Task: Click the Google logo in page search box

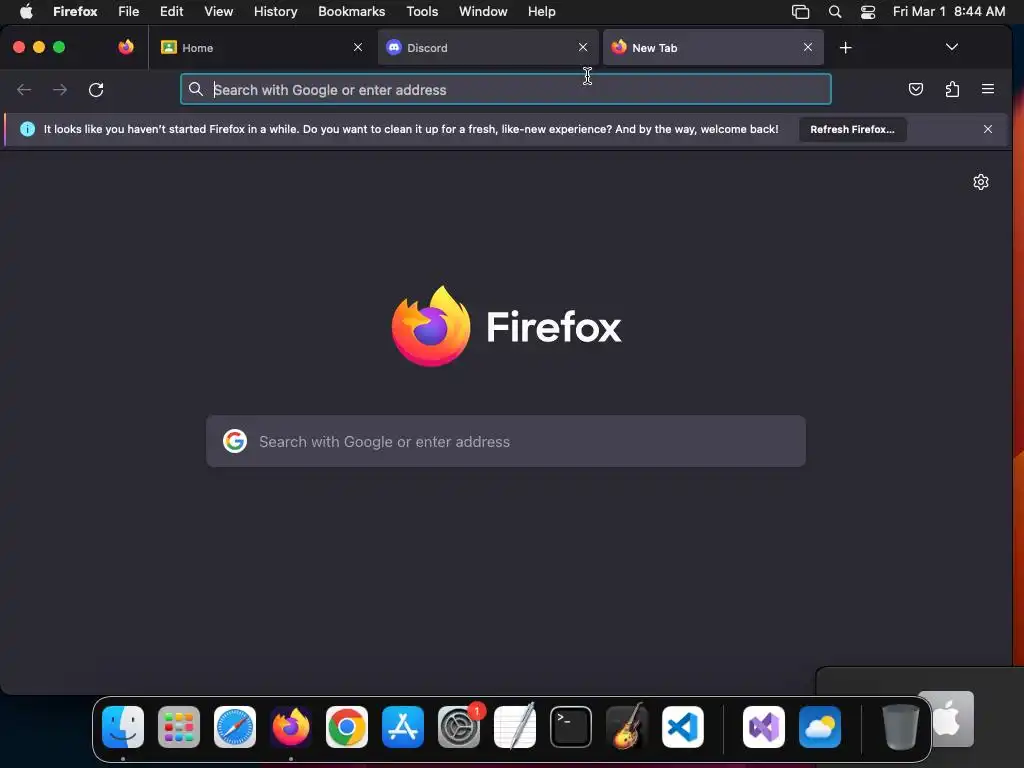Action: coord(234,441)
